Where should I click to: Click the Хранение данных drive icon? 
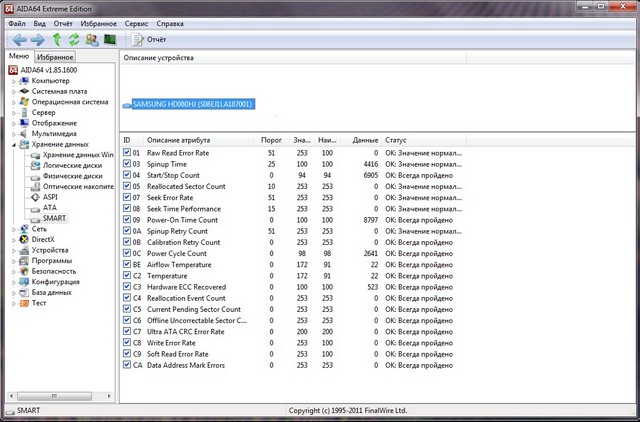24,144
